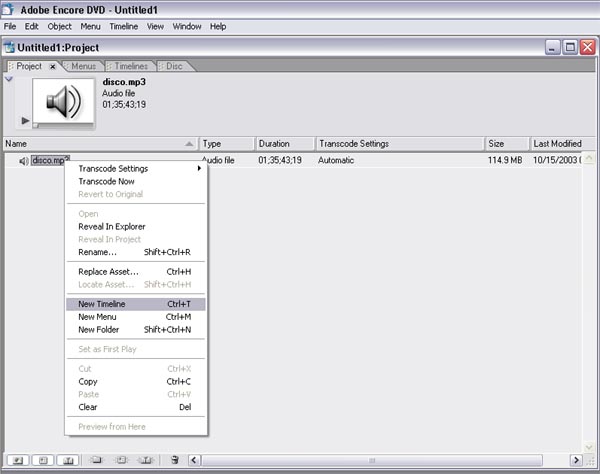Image resolution: width=600 pixels, height=474 pixels.
Task: Minimize the Untitled1:Project window
Action: click(552, 48)
